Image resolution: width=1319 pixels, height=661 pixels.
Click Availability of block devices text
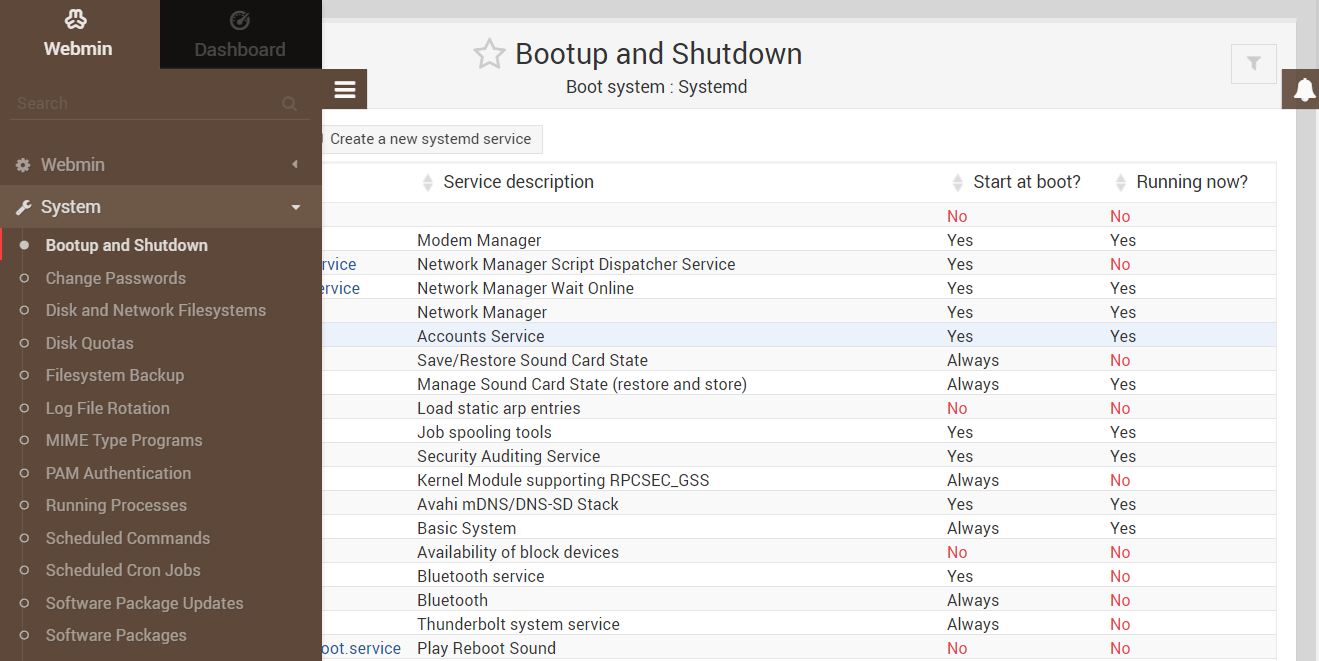518,552
